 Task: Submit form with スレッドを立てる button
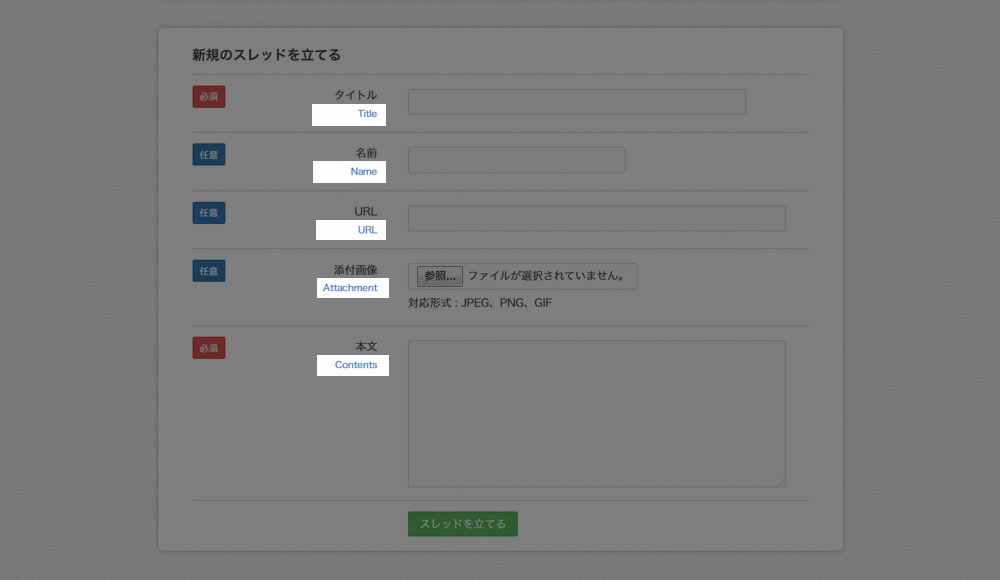click(x=463, y=524)
